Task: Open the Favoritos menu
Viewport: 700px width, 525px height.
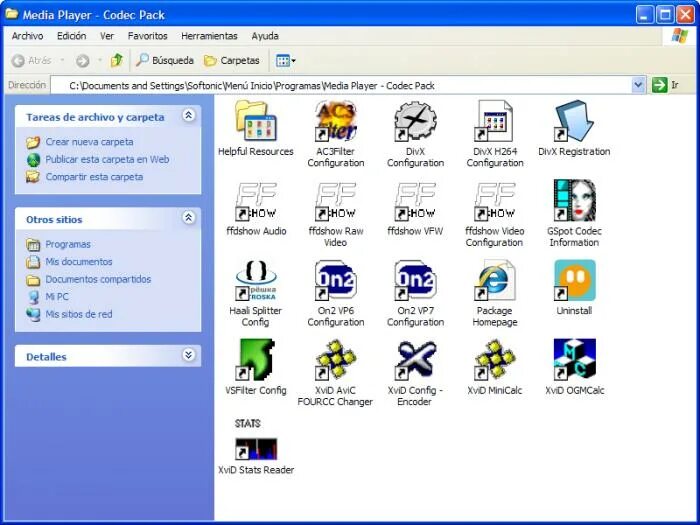Action: pos(147,36)
